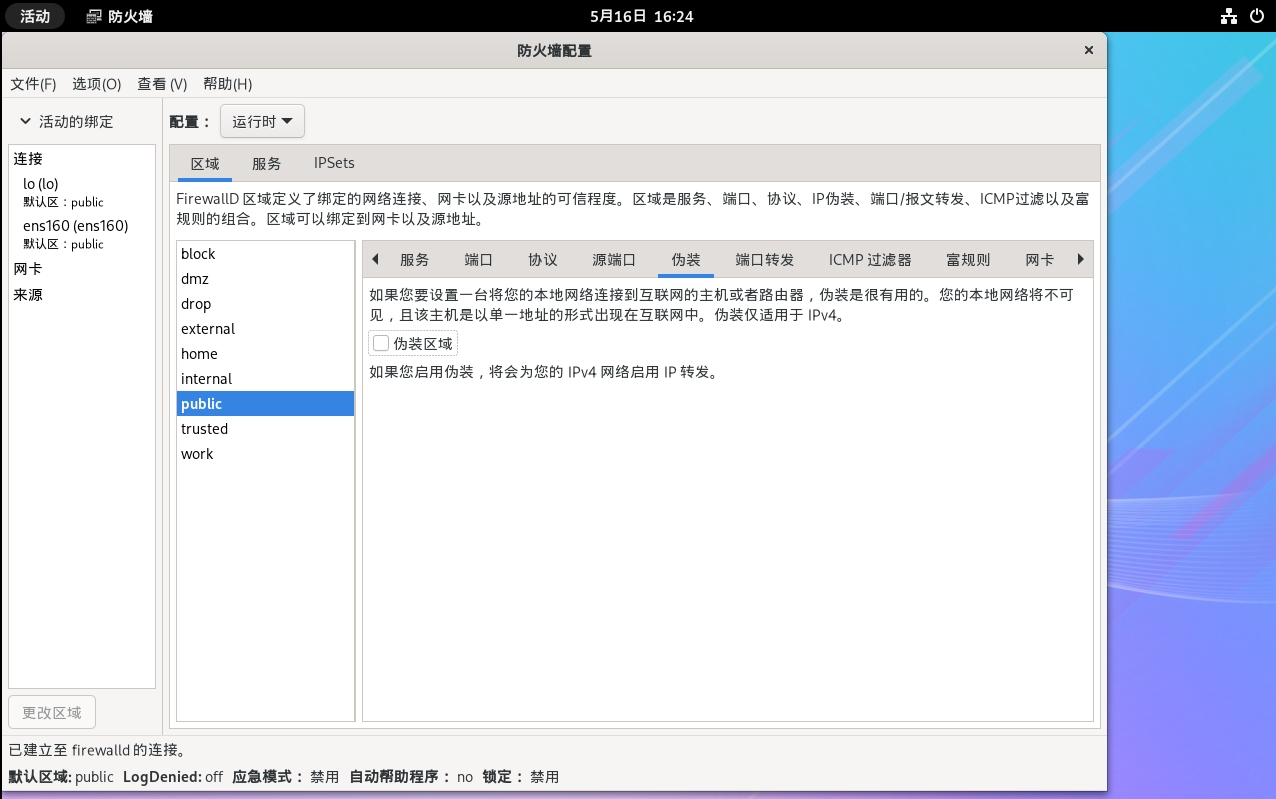The height and width of the screenshot is (799, 1276).
Task: Click the 已建立至 firewalld 的连接 message
Action: (98, 750)
